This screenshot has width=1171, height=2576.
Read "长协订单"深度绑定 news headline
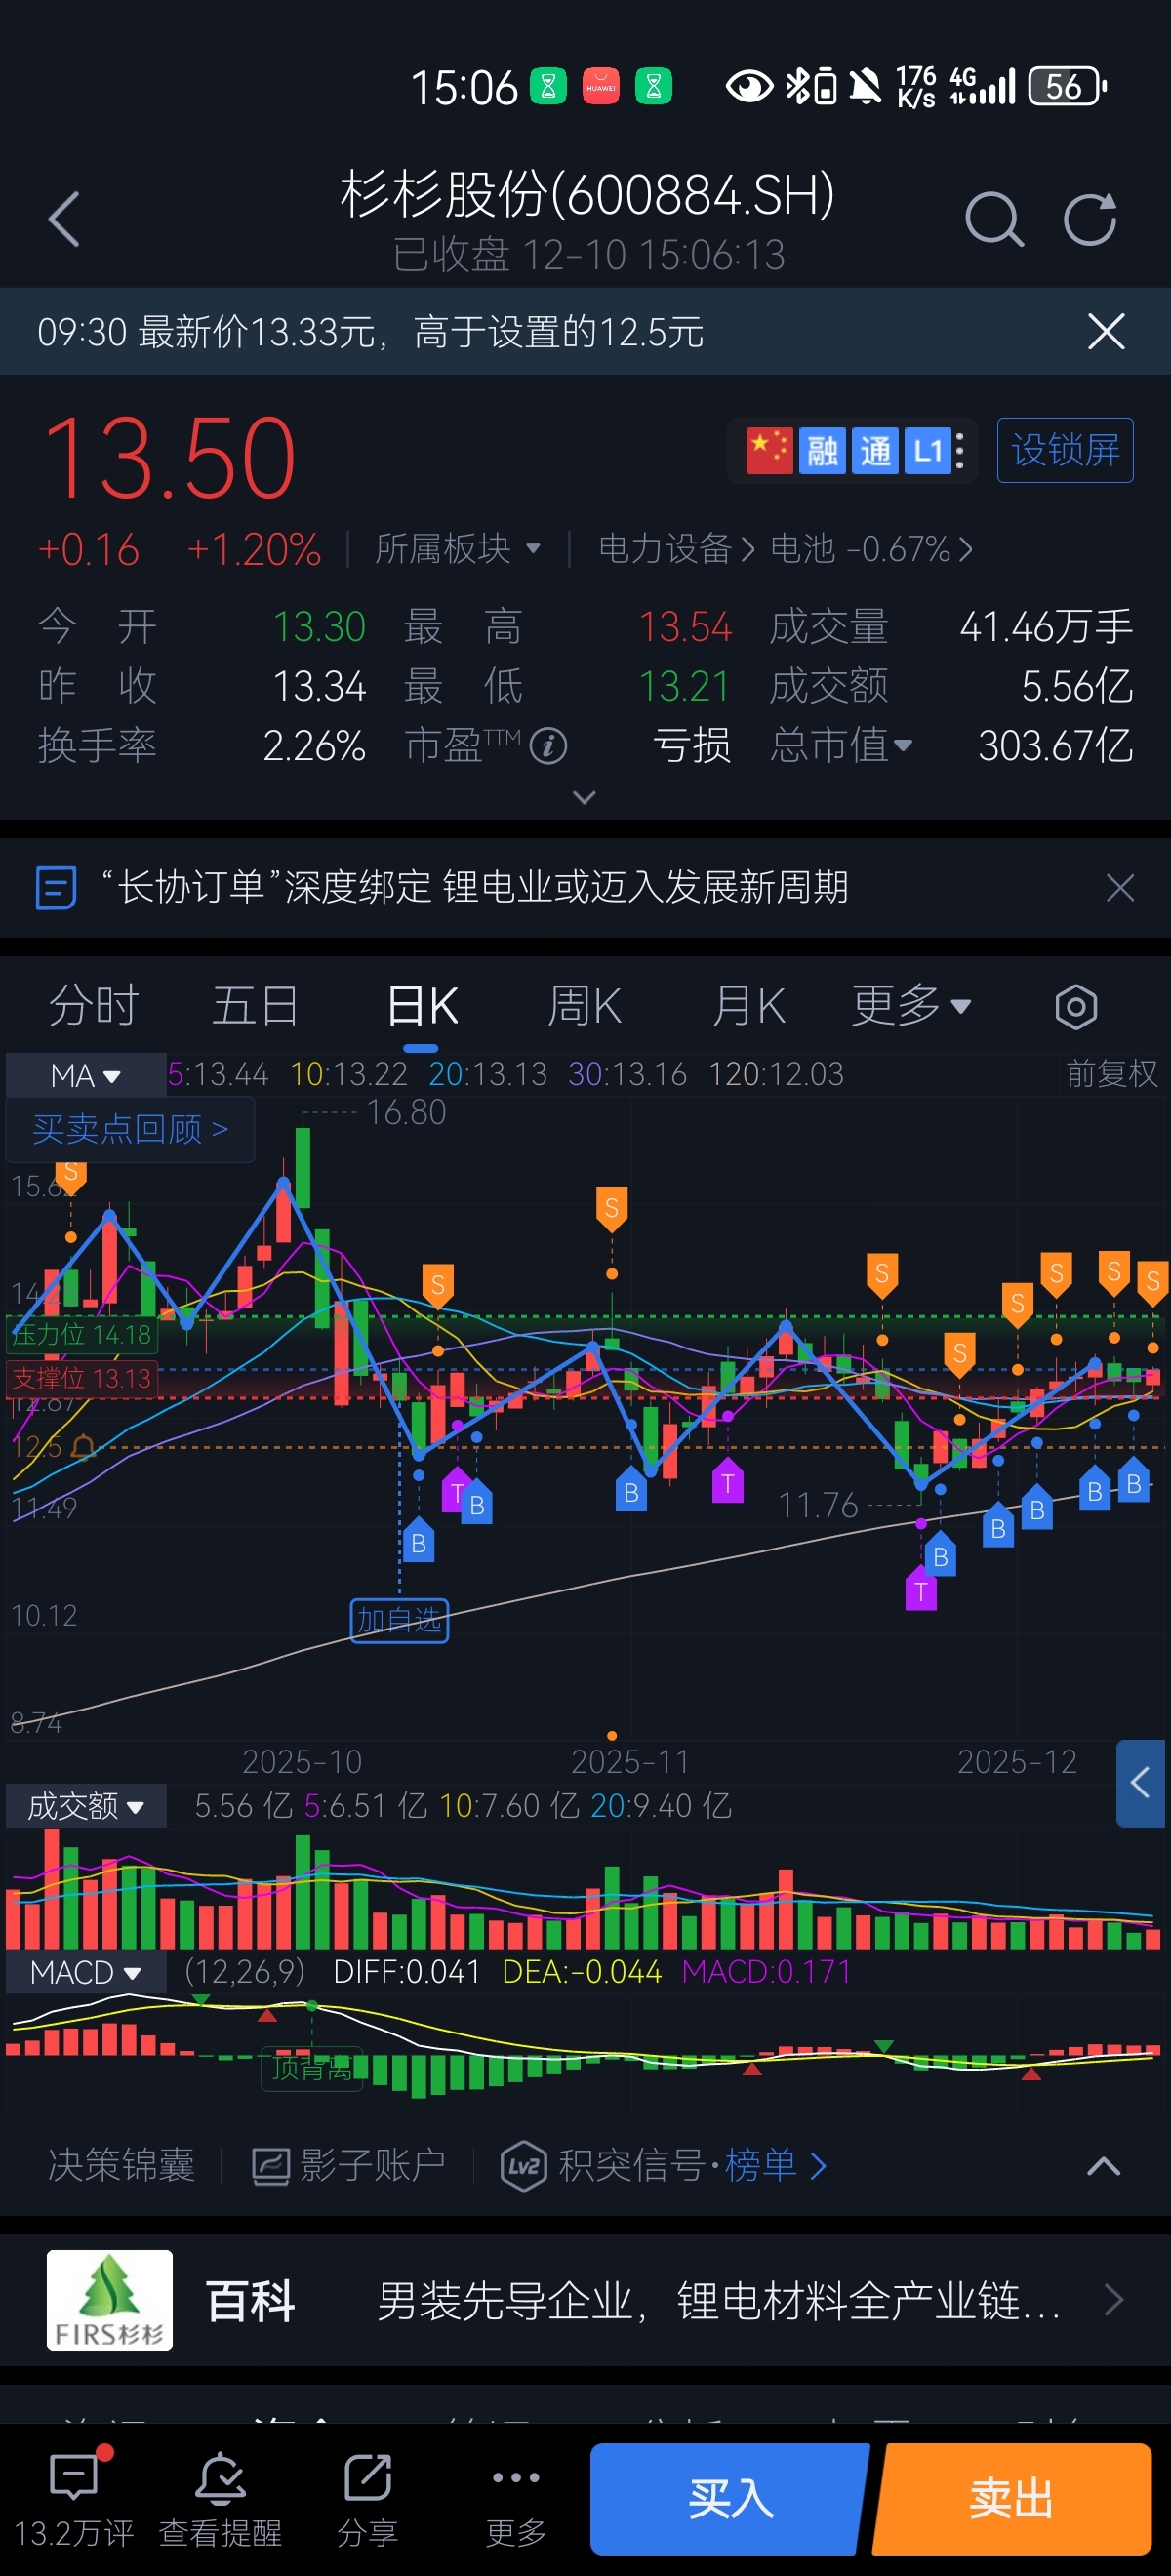pyautogui.click(x=474, y=887)
